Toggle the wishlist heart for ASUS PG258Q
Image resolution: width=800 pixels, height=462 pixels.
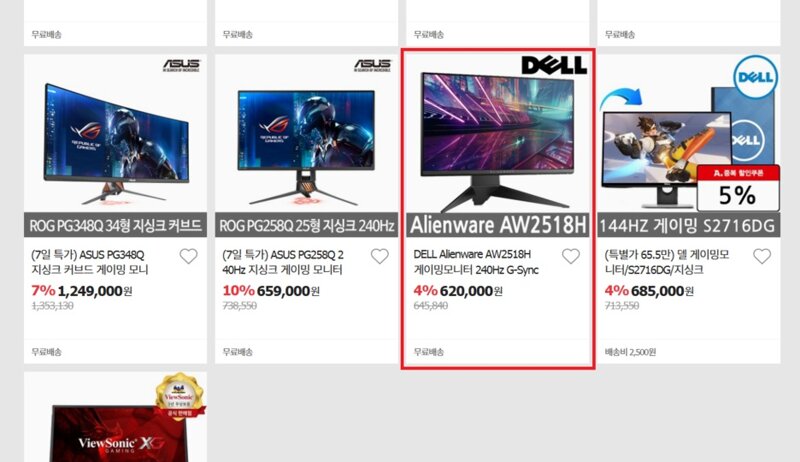[x=380, y=256]
